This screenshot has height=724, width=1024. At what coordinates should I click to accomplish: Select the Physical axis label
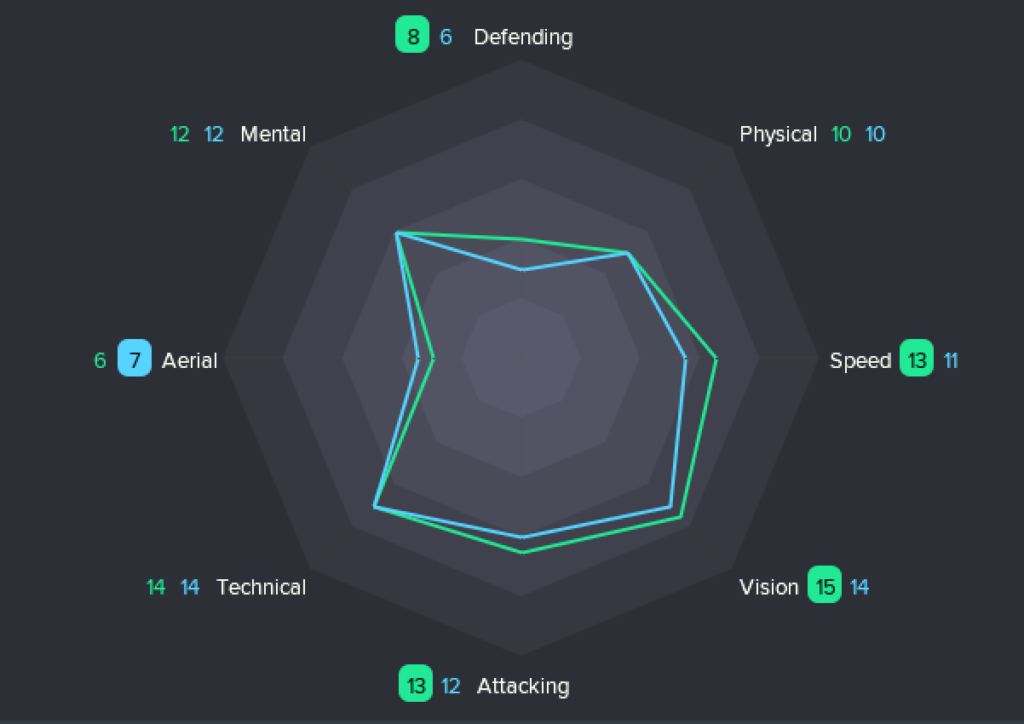(x=778, y=134)
